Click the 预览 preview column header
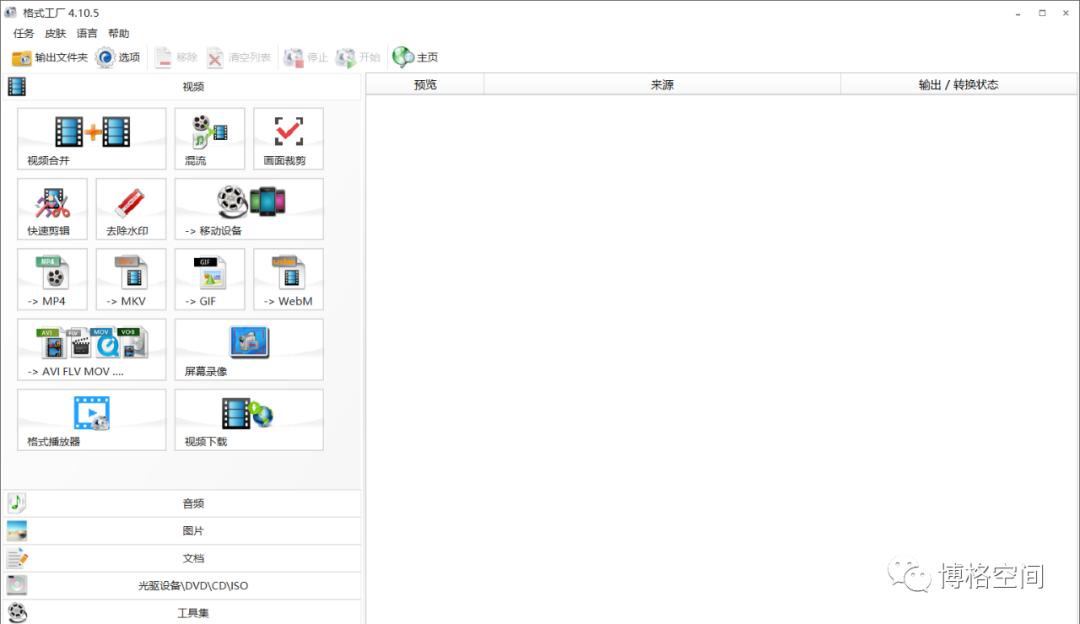1080x624 pixels. pyautogui.click(x=425, y=85)
